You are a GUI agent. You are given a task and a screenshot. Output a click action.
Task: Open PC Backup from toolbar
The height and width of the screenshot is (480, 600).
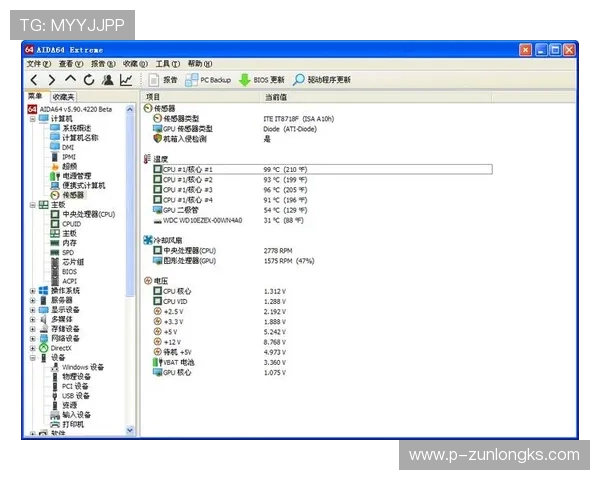click(x=208, y=80)
